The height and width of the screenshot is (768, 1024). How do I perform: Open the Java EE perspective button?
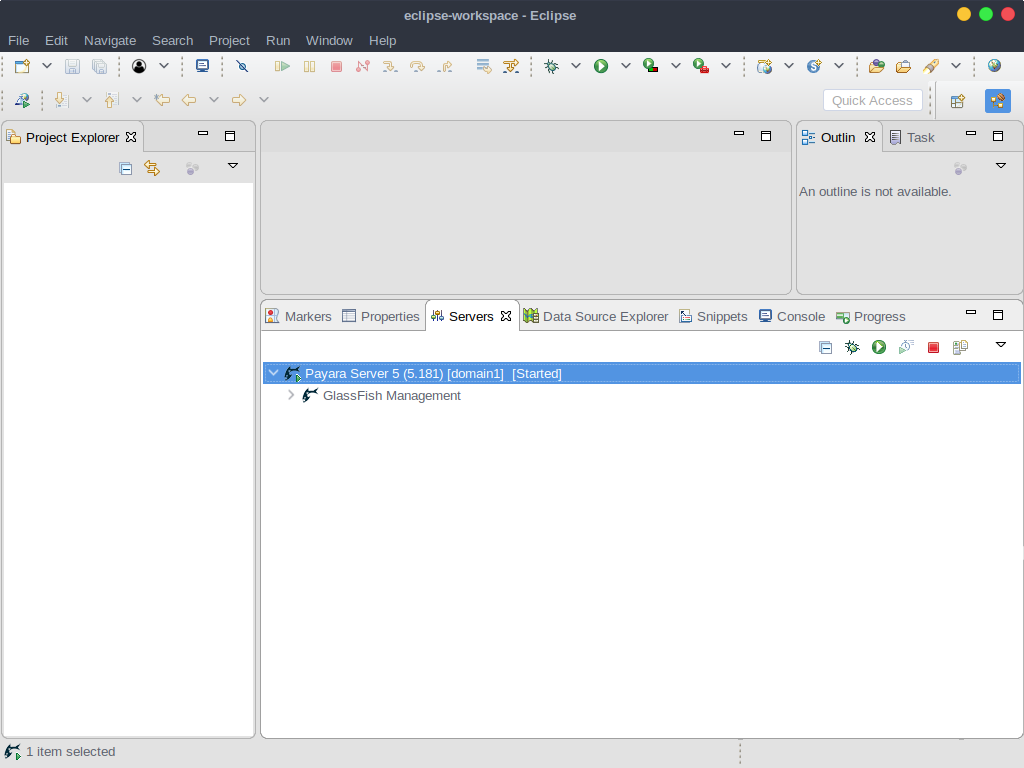(x=997, y=101)
